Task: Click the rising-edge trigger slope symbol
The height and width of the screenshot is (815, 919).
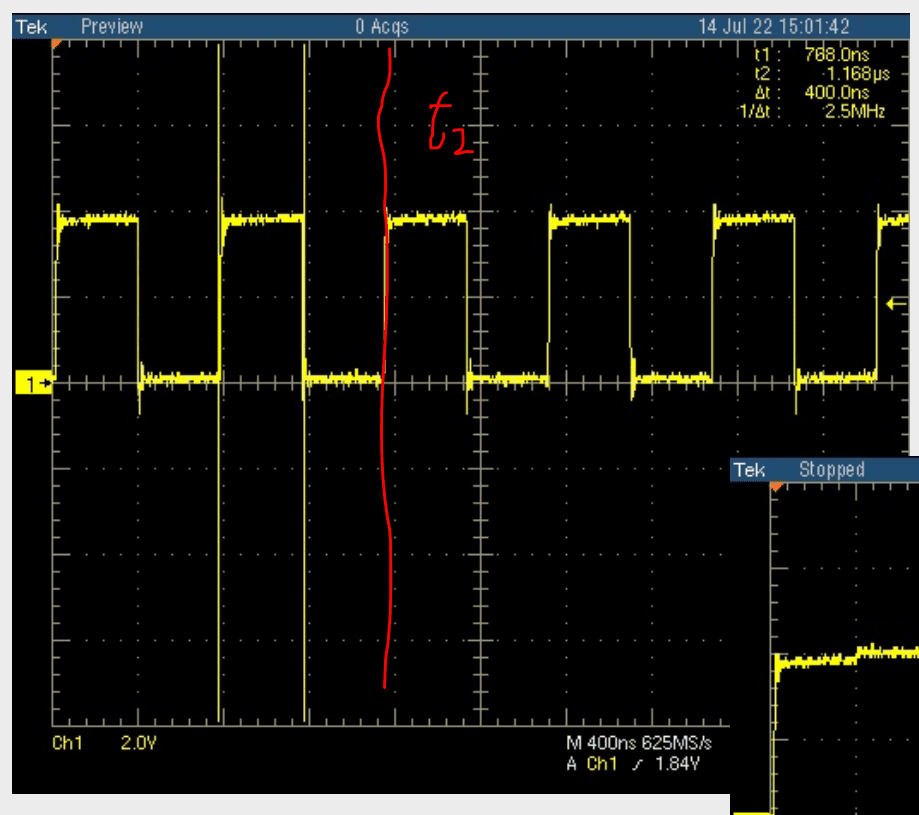Action: 637,764
